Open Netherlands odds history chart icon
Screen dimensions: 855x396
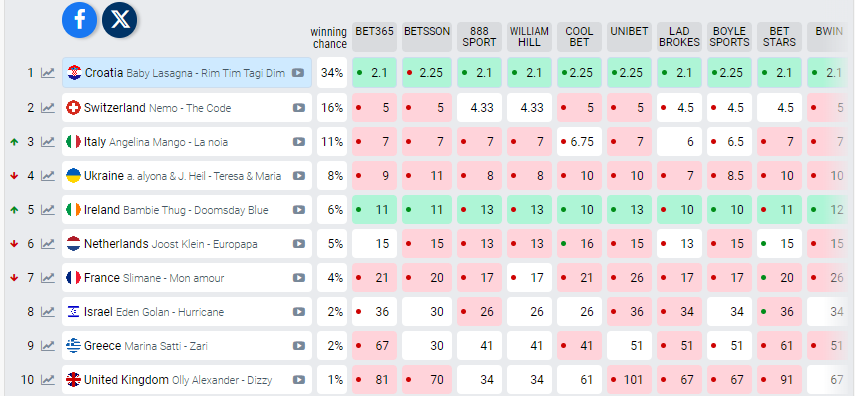(x=48, y=244)
